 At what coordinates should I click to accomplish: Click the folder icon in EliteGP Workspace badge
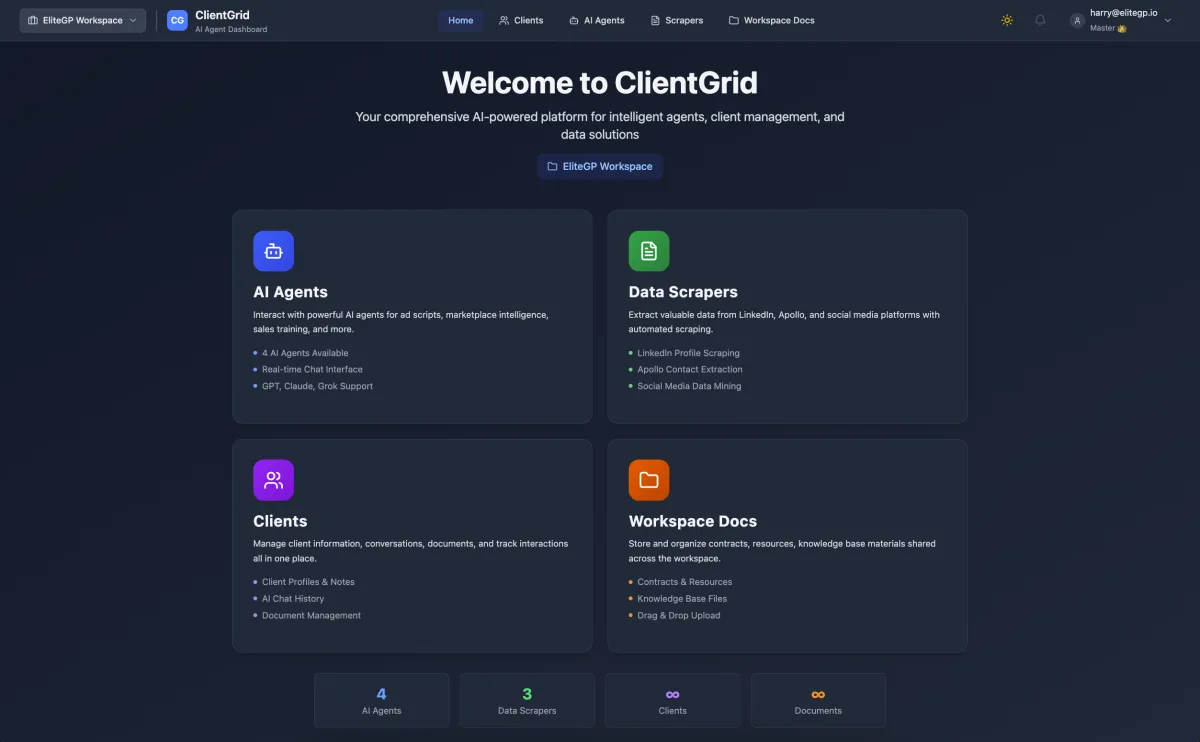point(552,166)
